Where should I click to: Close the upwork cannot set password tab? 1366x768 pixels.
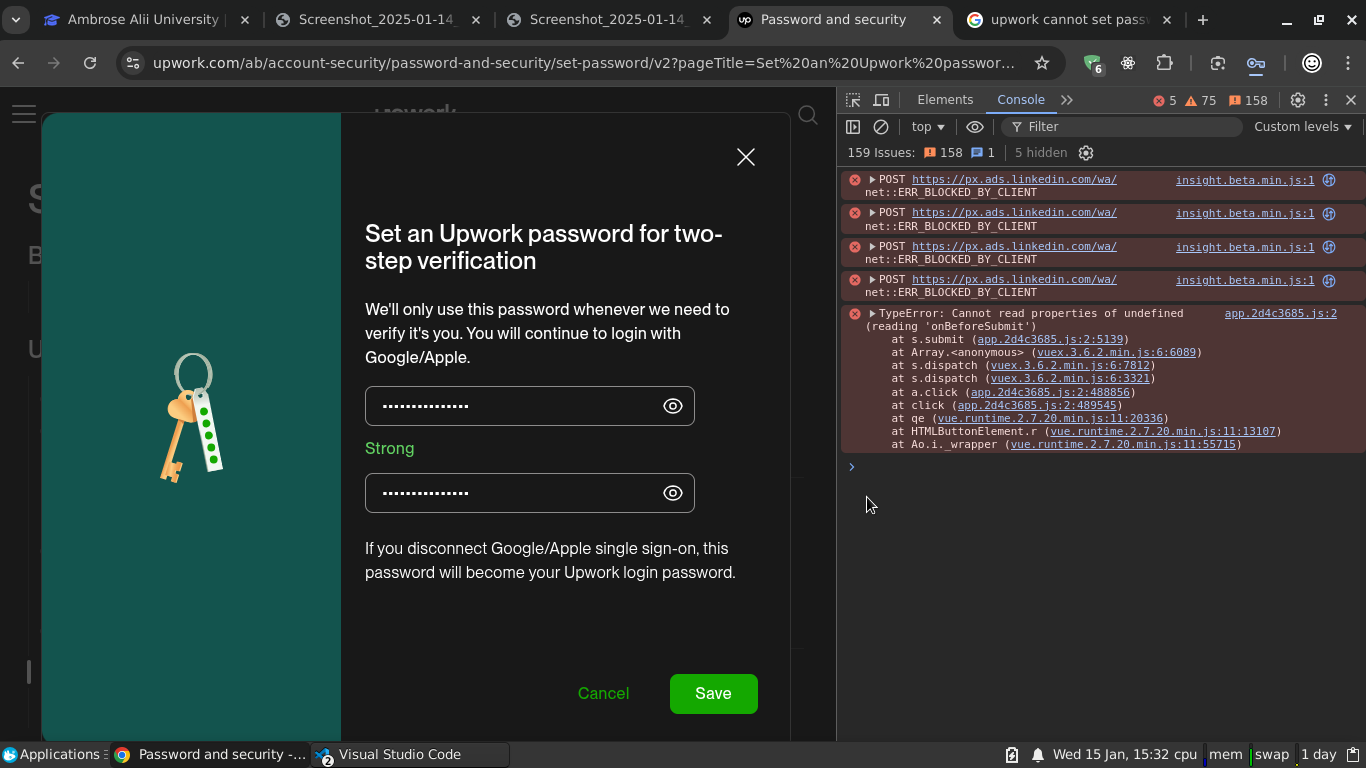coord(1169,20)
